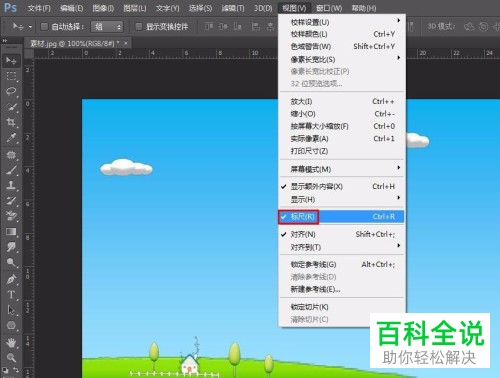Viewport: 500px width, 378px height.
Task: Select the History Brush tool
Action: [x=11, y=201]
